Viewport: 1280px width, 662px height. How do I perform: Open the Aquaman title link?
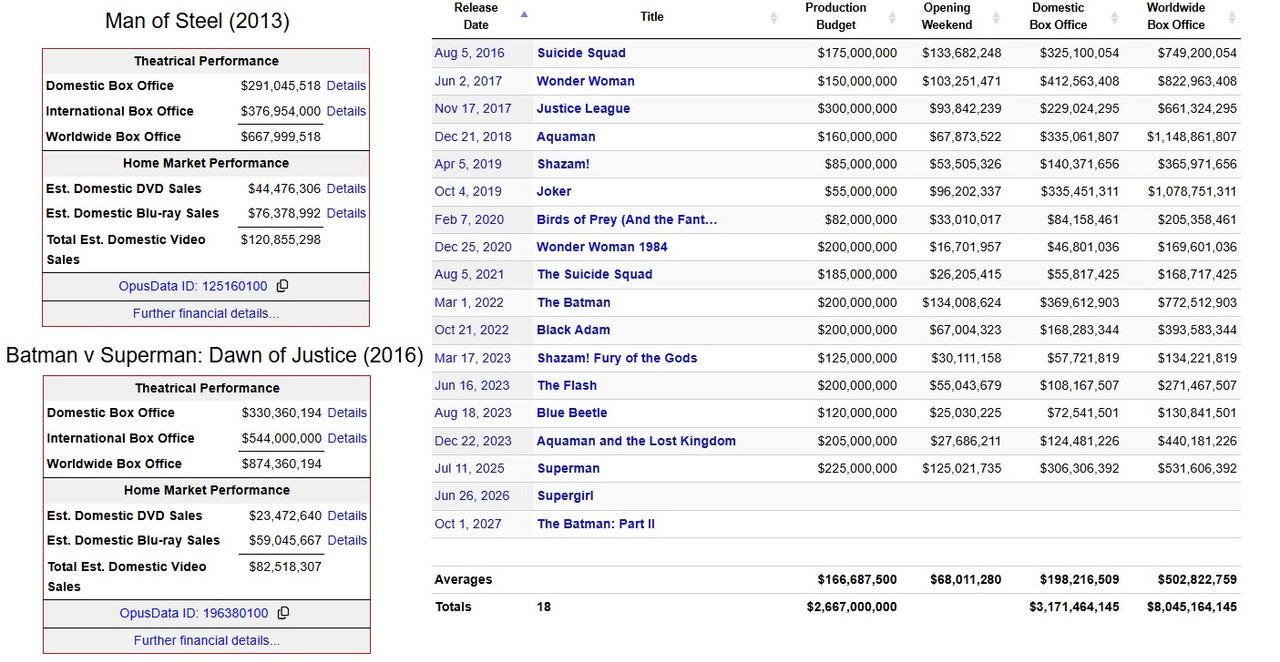(566, 136)
